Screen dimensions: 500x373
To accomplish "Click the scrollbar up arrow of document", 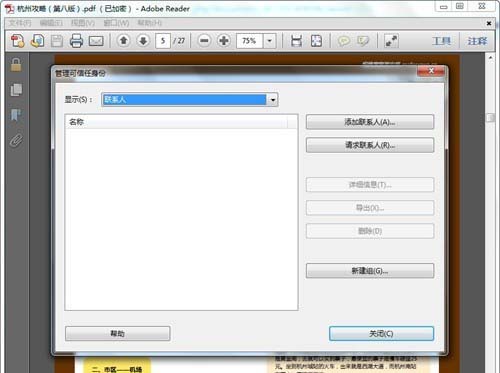I will [490, 58].
